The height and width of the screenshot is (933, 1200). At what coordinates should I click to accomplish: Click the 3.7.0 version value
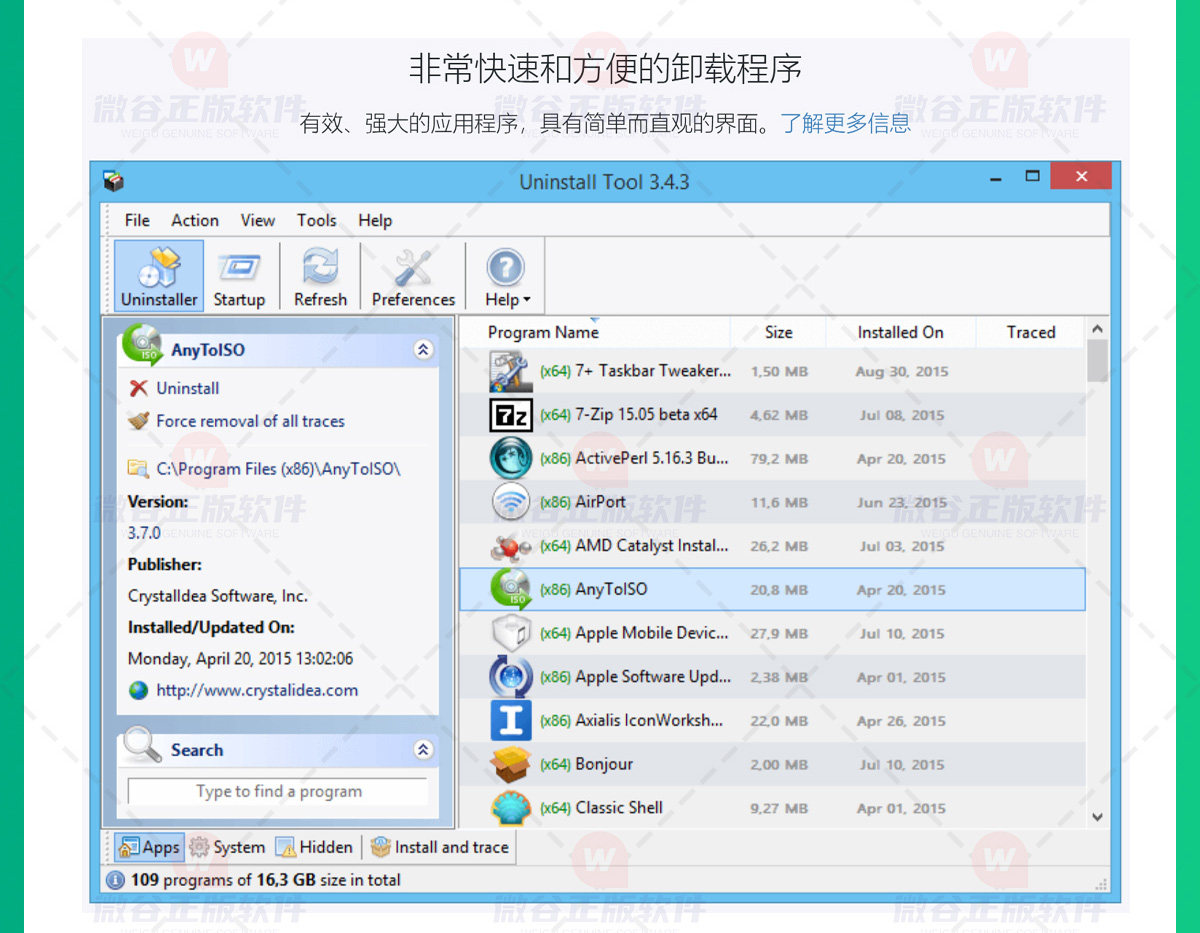144,533
